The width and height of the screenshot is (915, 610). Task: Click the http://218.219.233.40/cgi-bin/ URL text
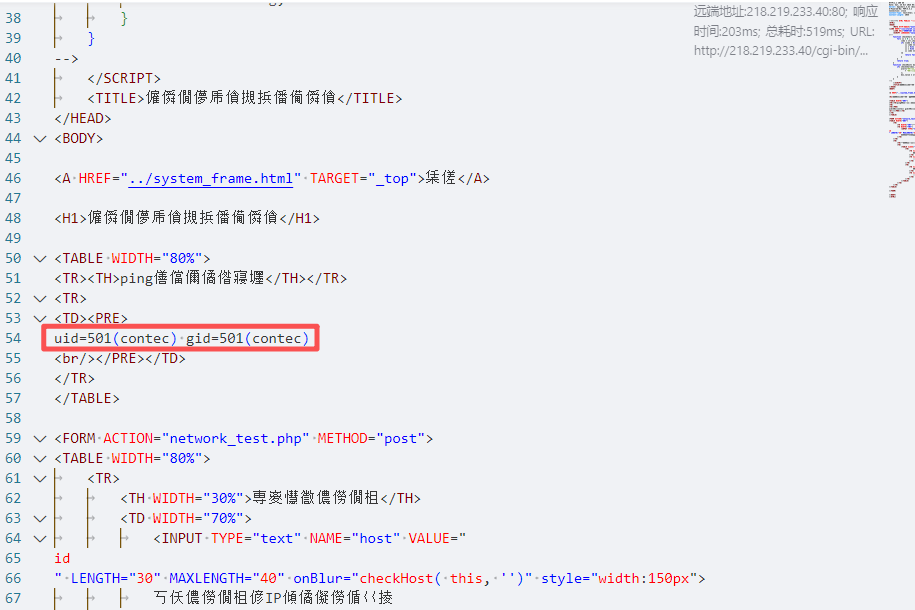click(x=781, y=51)
